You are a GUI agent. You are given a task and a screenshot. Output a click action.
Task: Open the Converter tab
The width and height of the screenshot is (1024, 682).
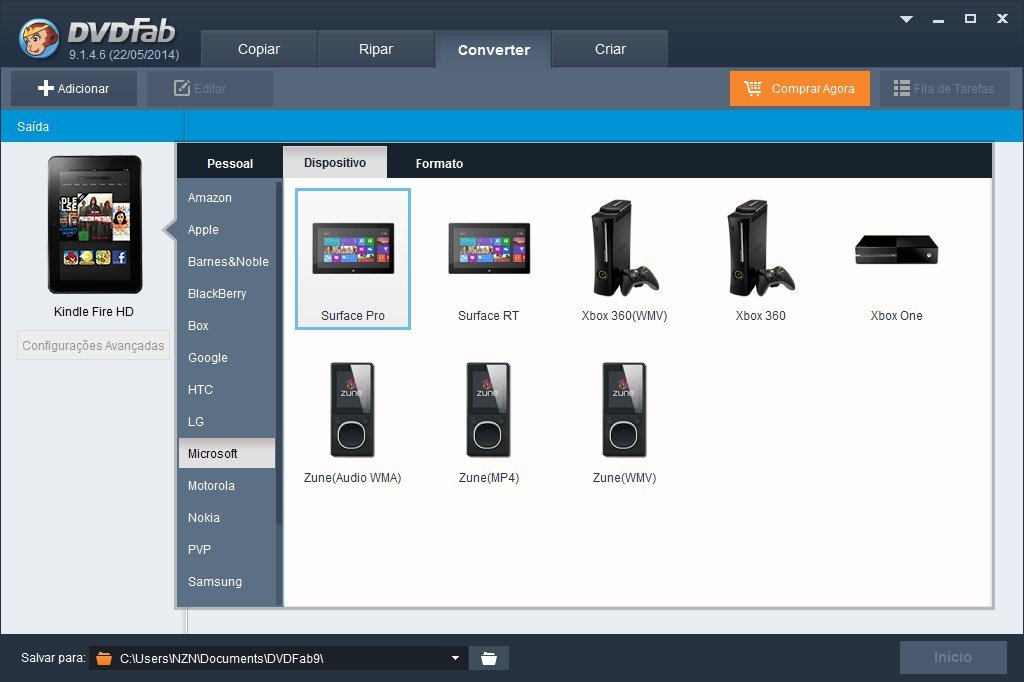(494, 49)
